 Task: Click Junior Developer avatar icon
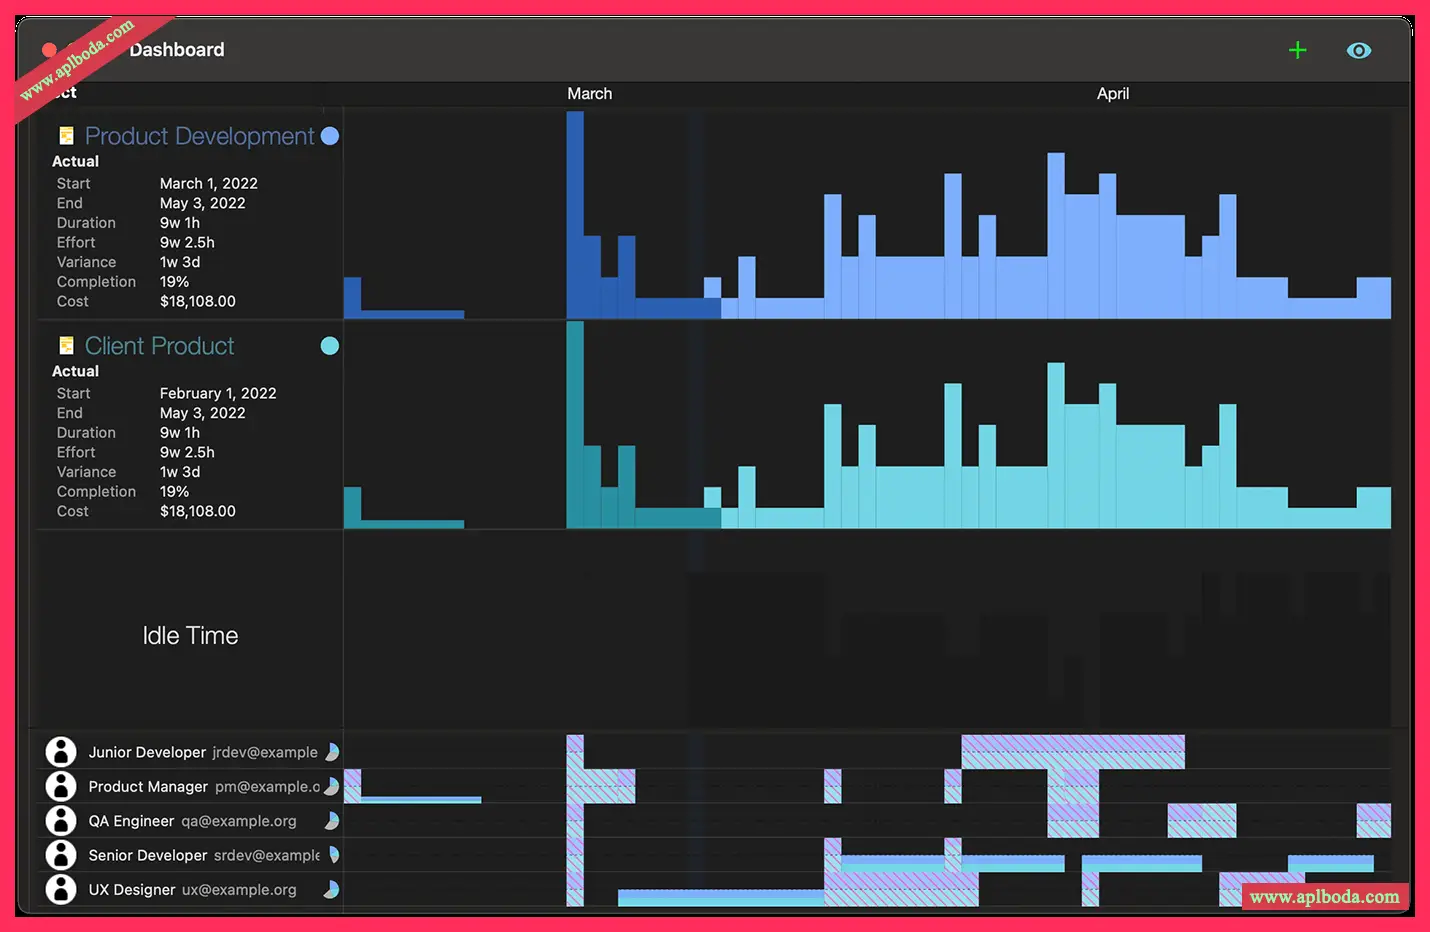[61, 752]
